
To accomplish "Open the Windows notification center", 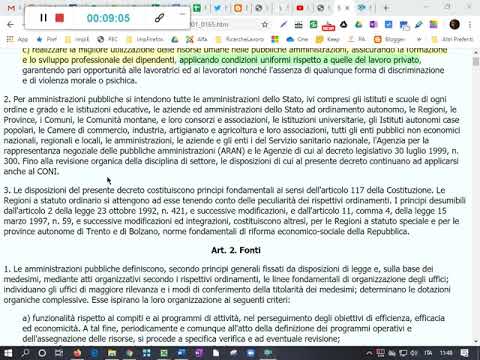I will [x=464, y=353].
